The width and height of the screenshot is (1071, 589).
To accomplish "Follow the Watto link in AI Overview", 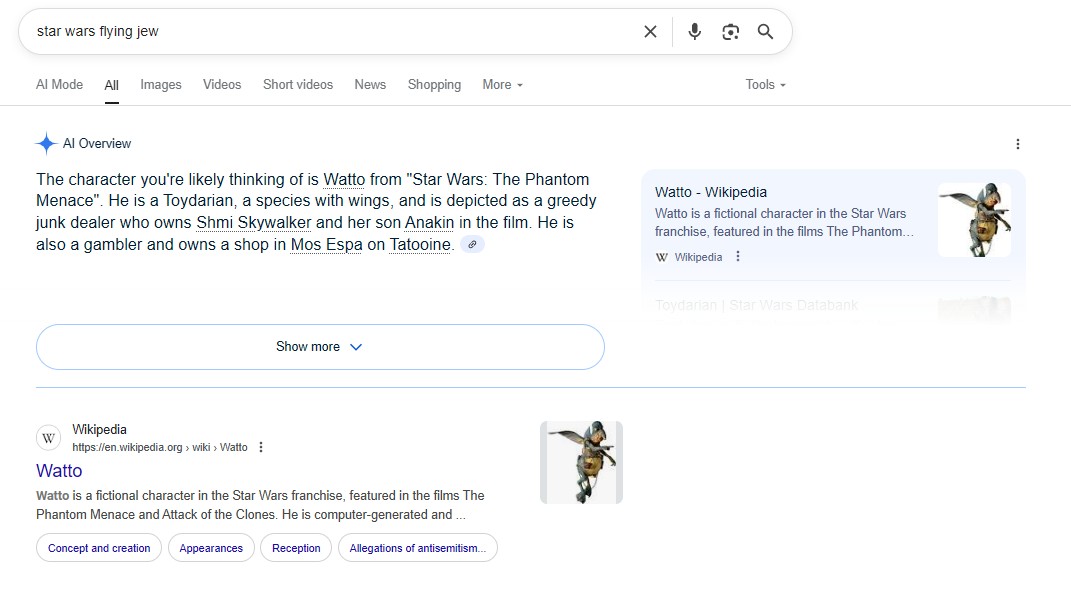I will coord(344,180).
